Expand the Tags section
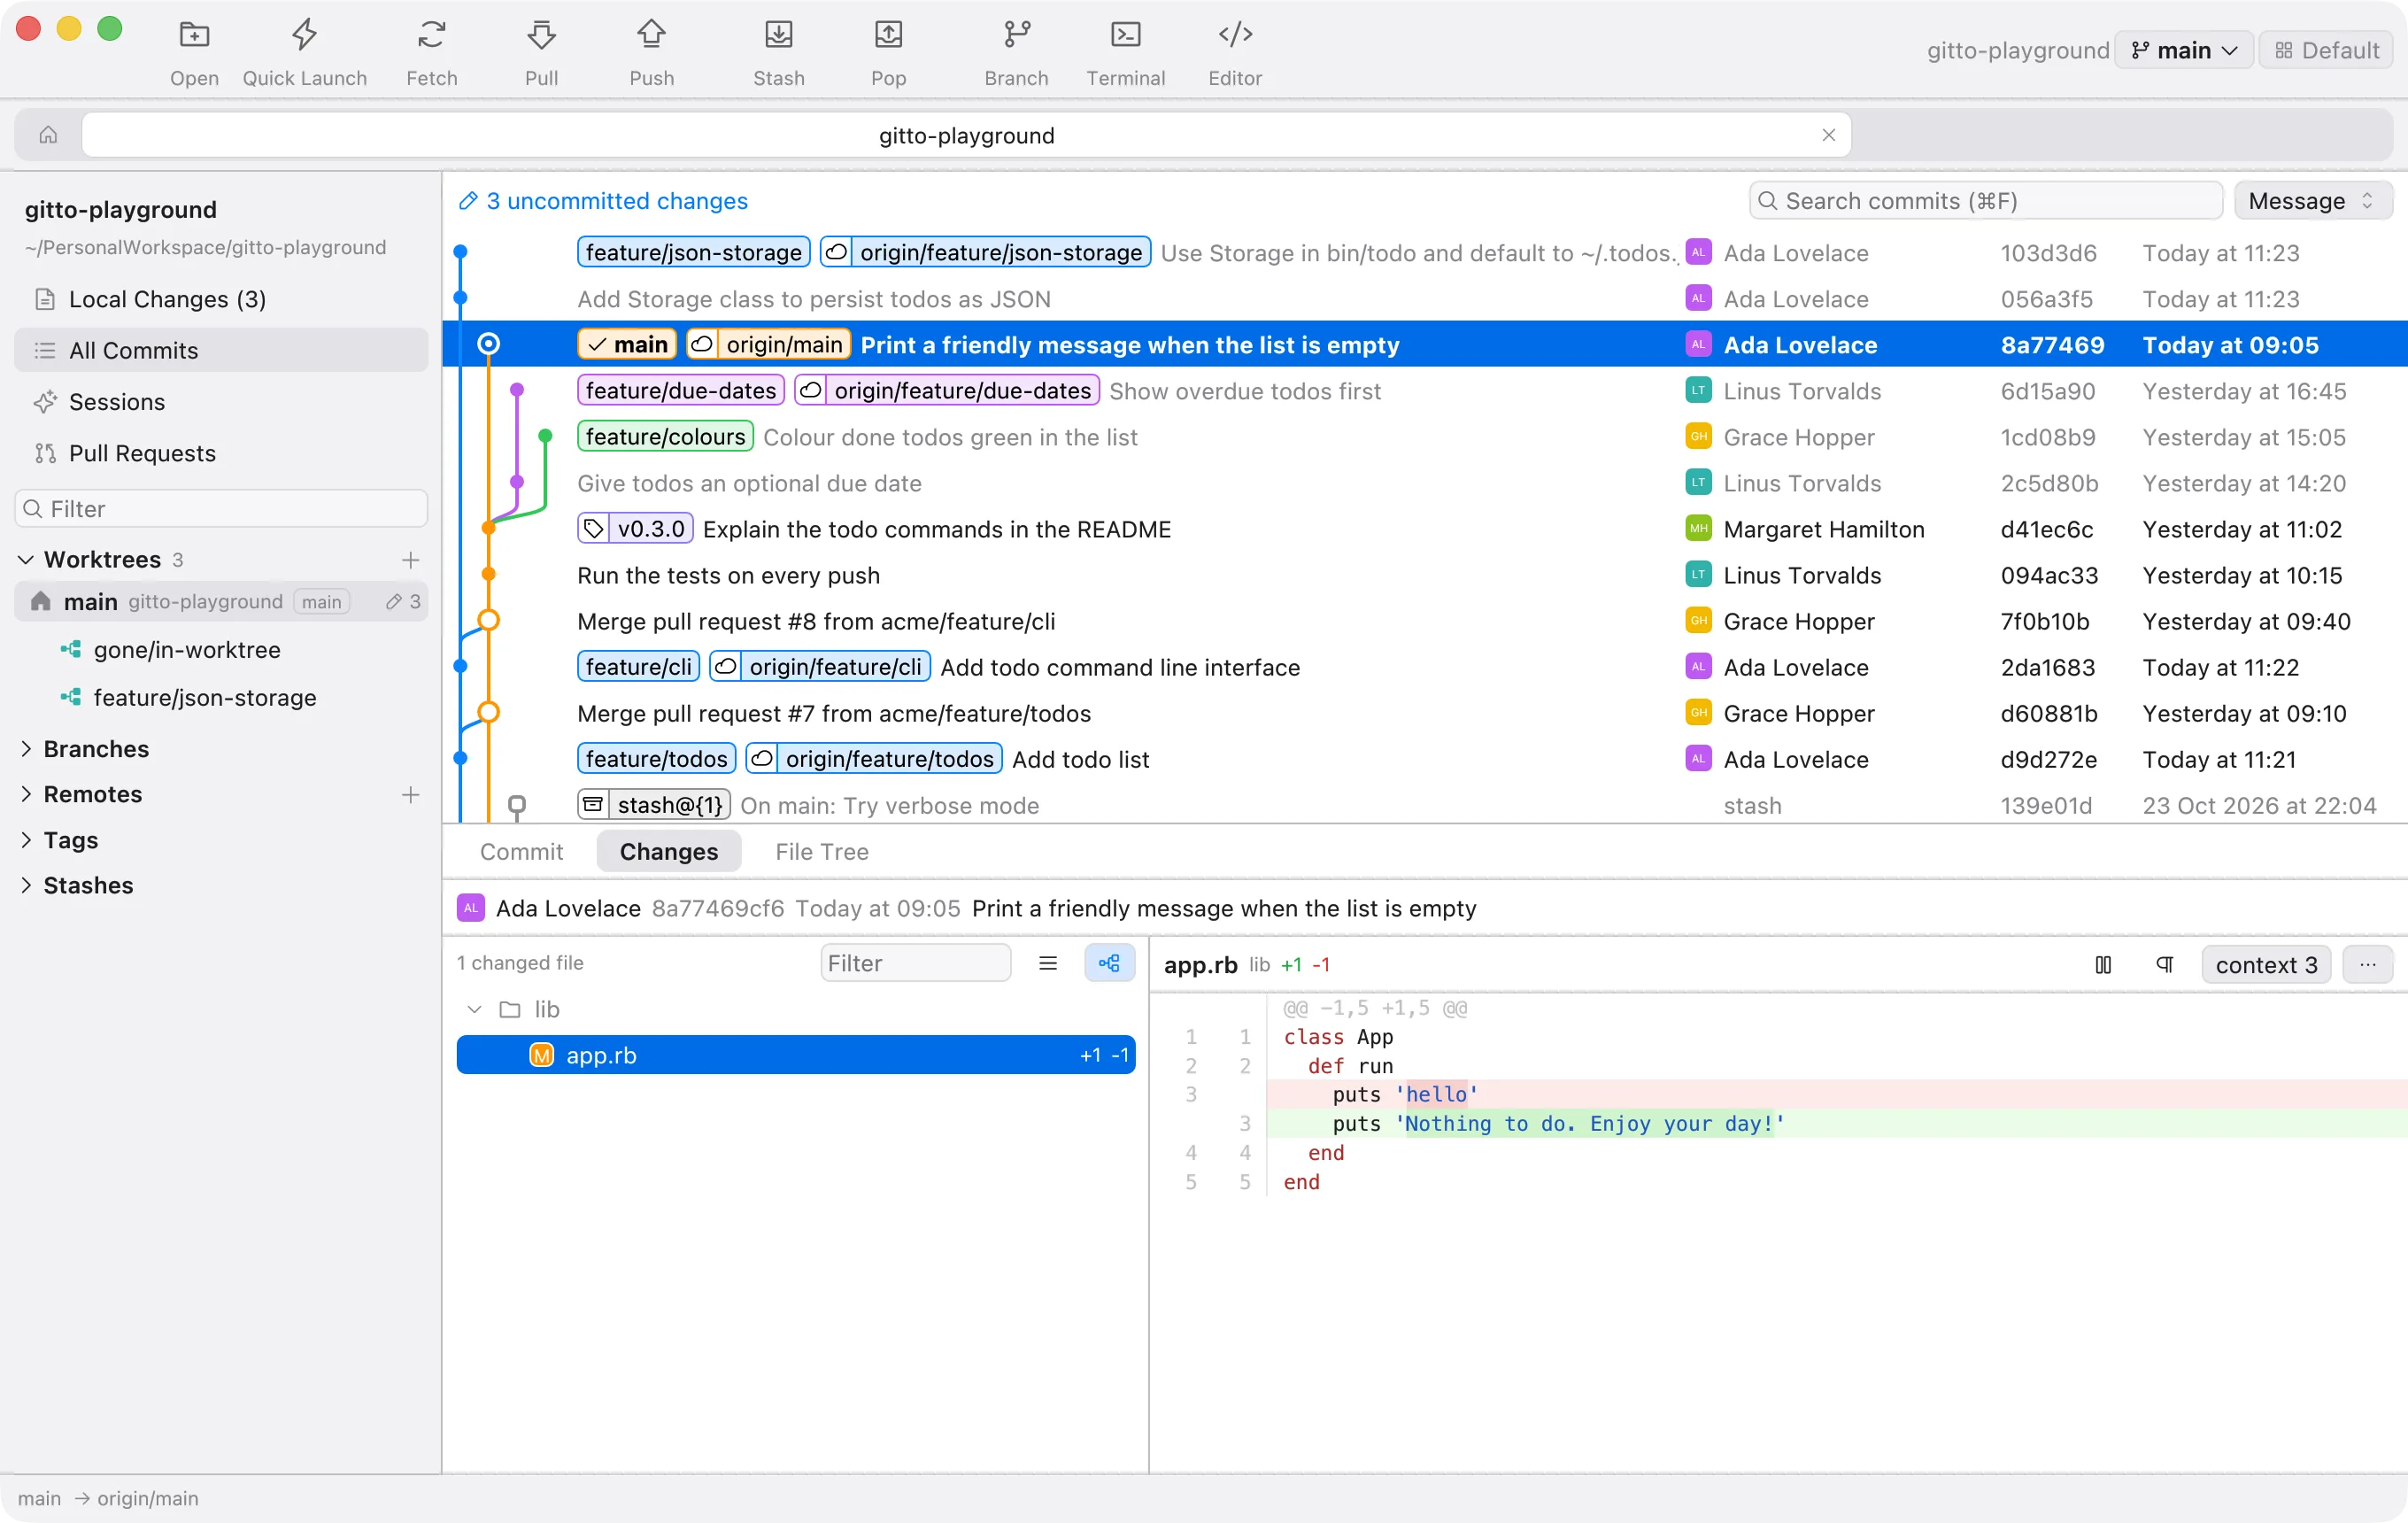Image resolution: width=2408 pixels, height=1523 pixels. tap(27, 840)
